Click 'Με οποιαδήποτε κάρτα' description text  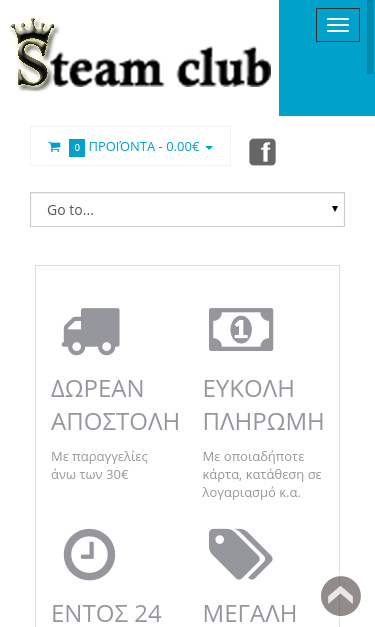pyautogui.click(x=262, y=474)
